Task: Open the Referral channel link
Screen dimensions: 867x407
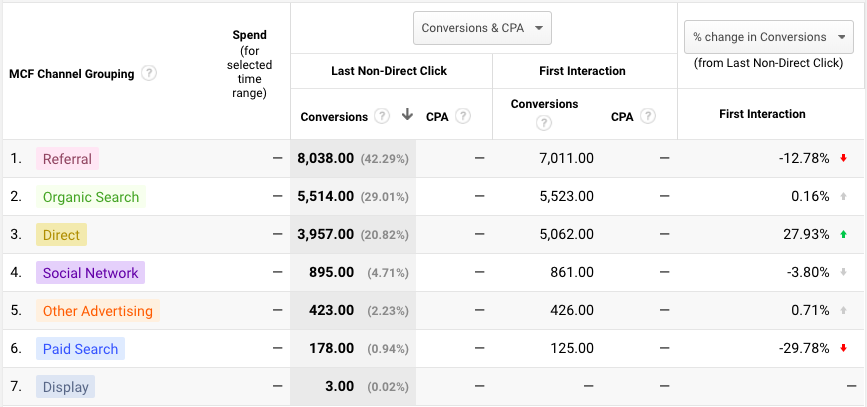Action: pos(67,159)
